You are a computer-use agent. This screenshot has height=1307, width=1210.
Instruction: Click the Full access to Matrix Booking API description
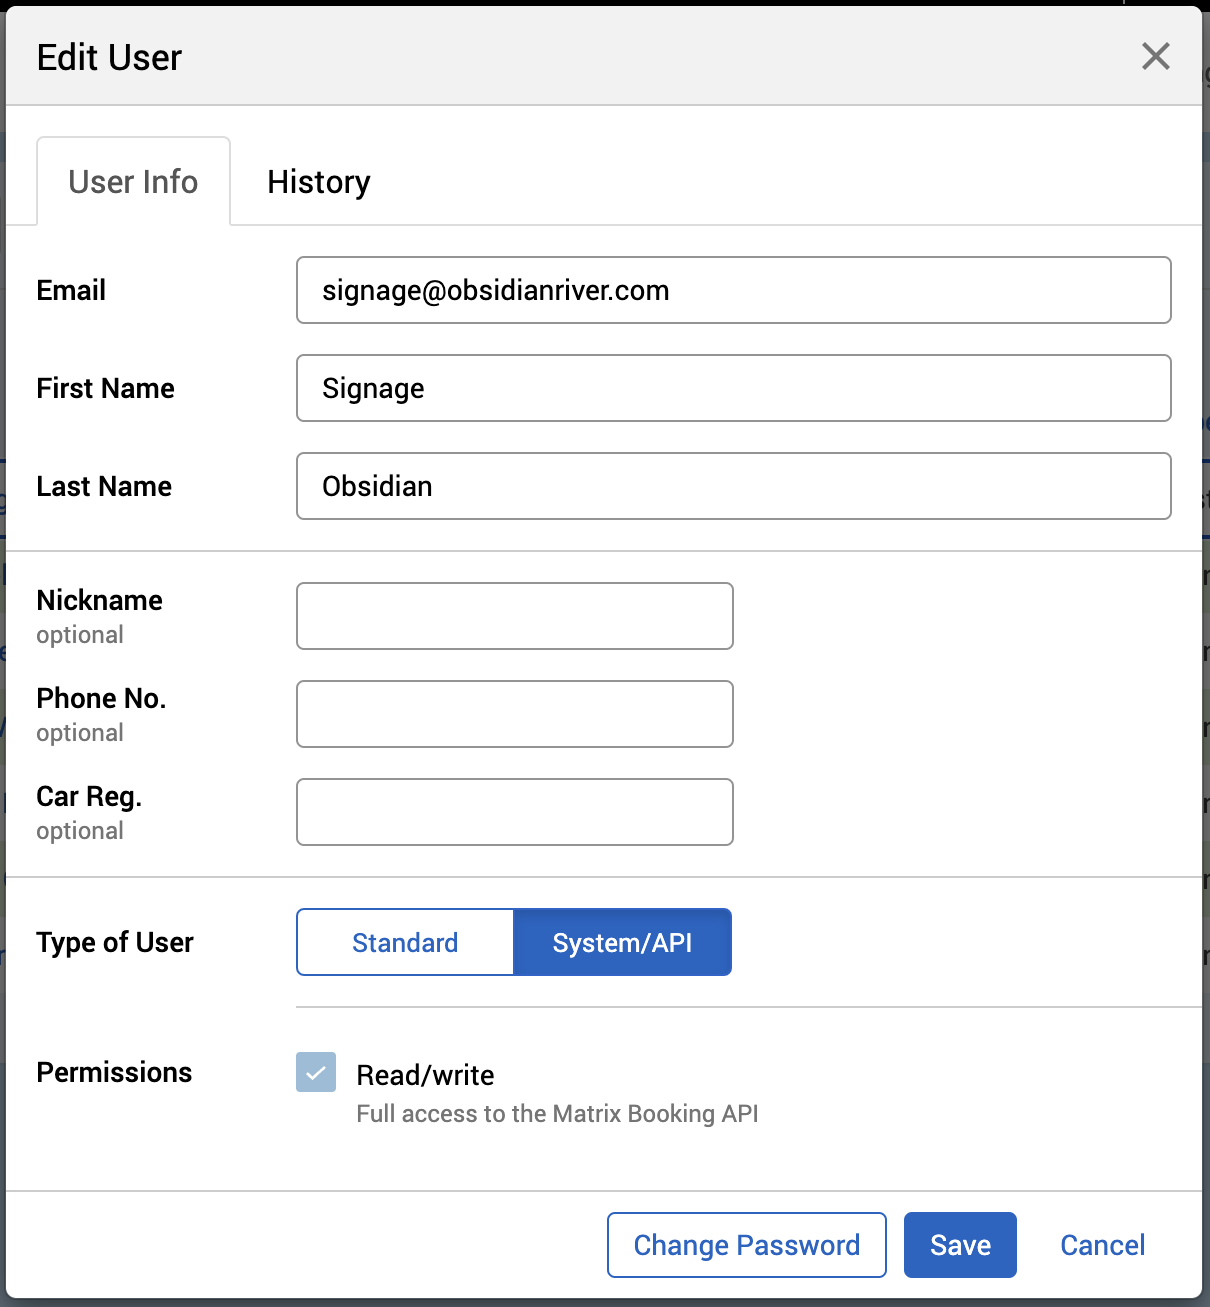tap(557, 1114)
